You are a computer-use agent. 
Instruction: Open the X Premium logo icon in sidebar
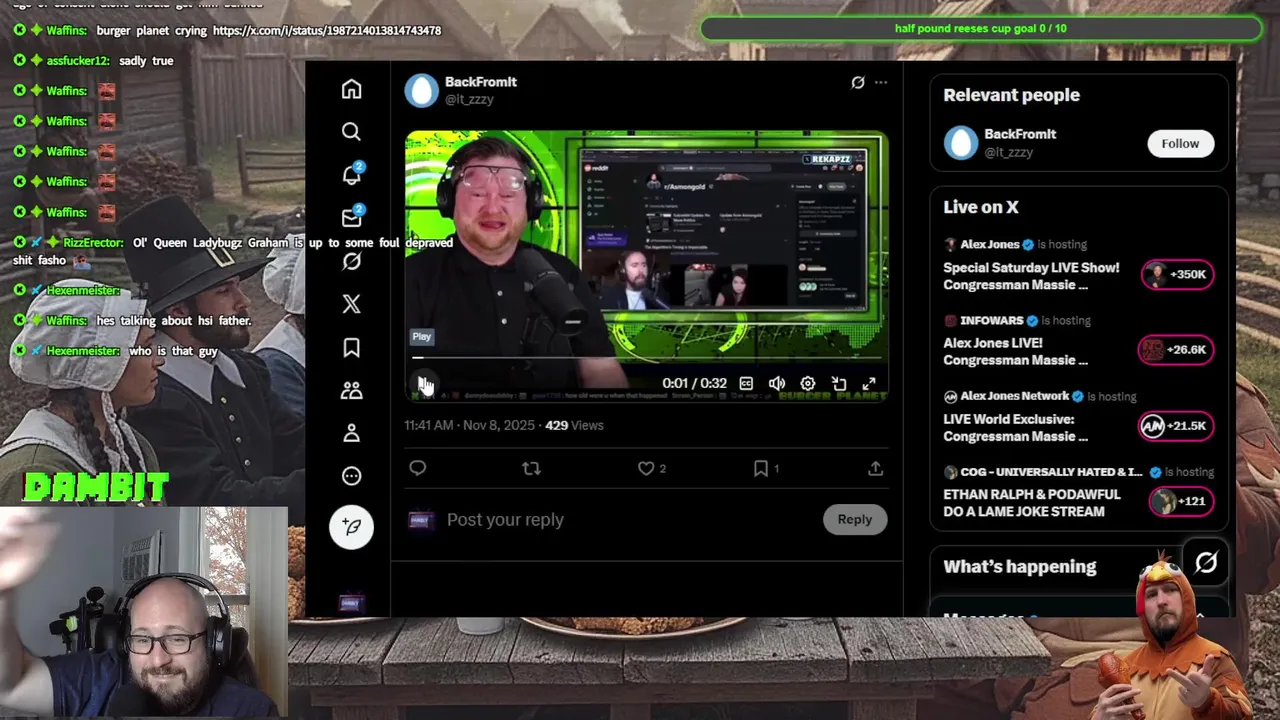pyautogui.click(x=351, y=304)
